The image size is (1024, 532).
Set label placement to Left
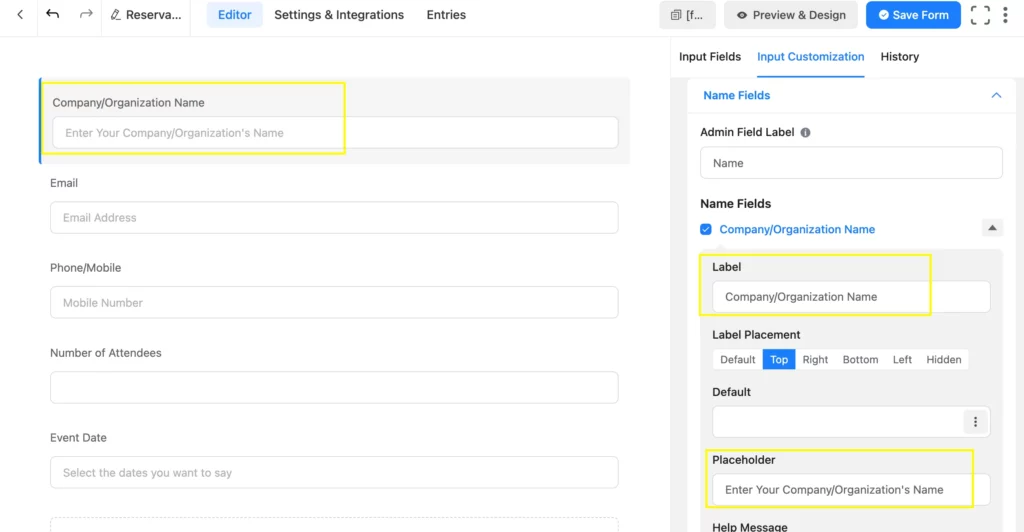click(902, 360)
